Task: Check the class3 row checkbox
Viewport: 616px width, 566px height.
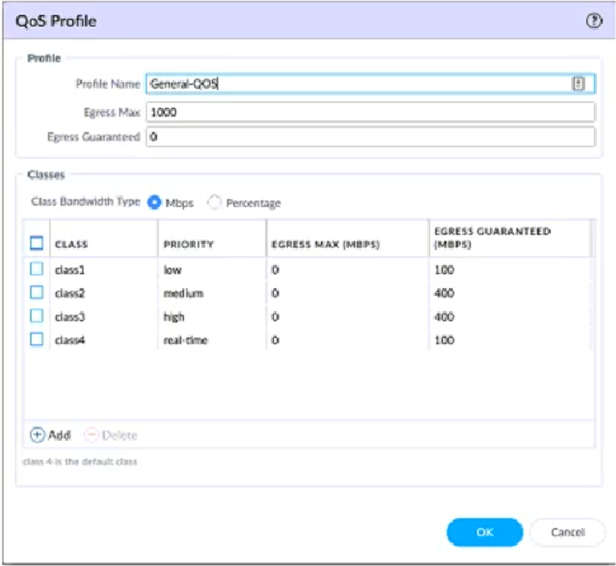Action: tap(37, 317)
